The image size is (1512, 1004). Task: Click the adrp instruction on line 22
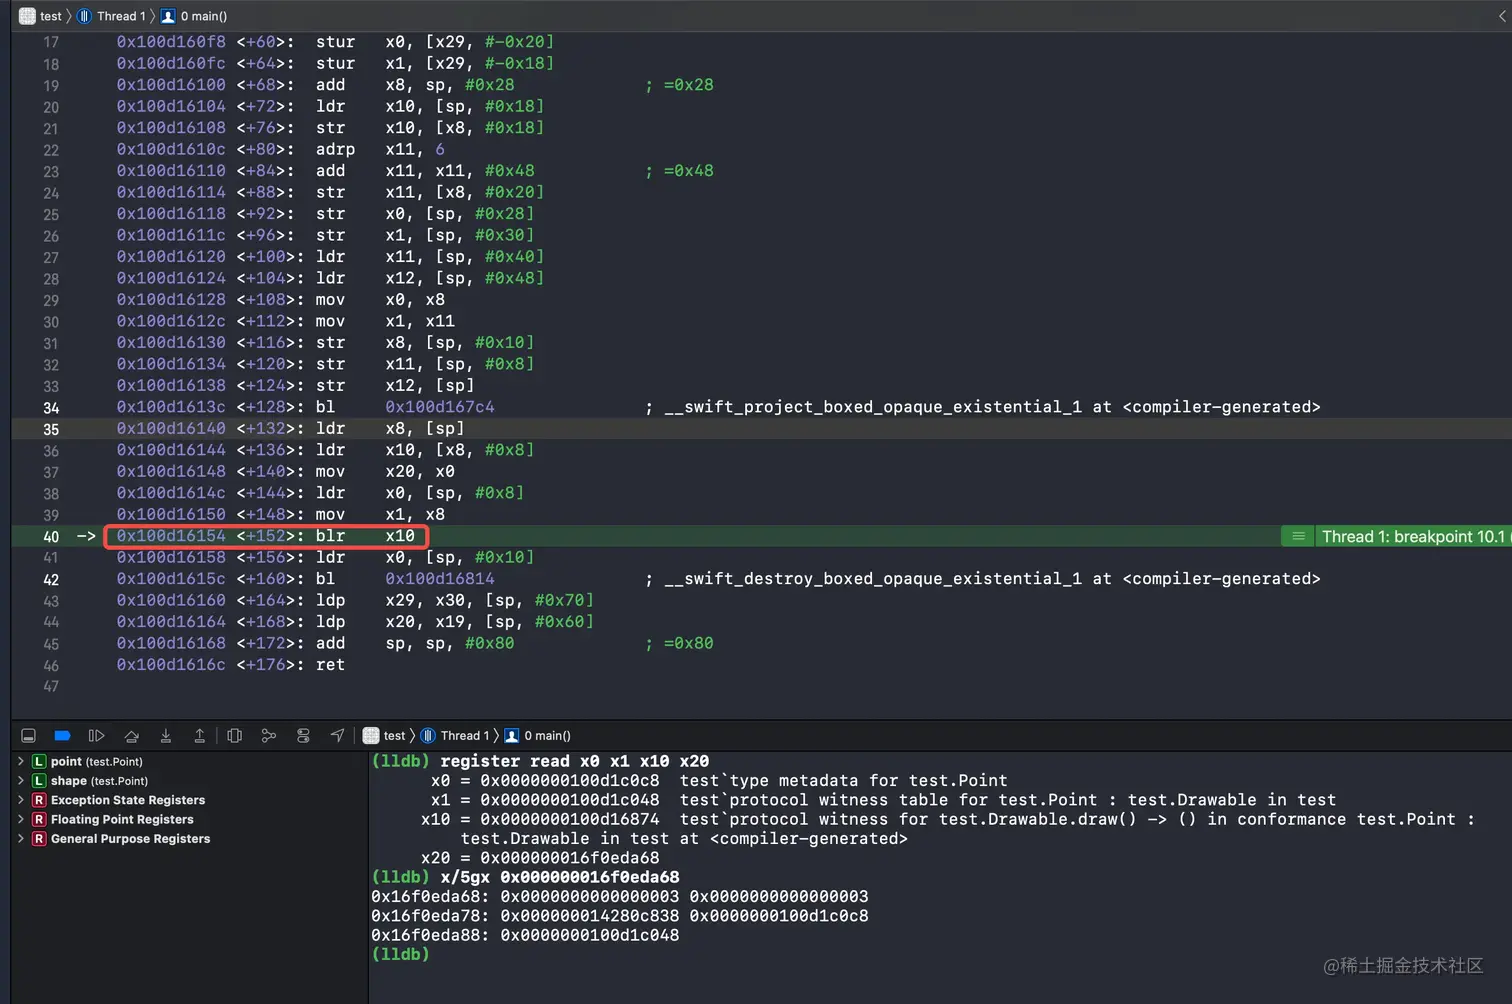(335, 149)
